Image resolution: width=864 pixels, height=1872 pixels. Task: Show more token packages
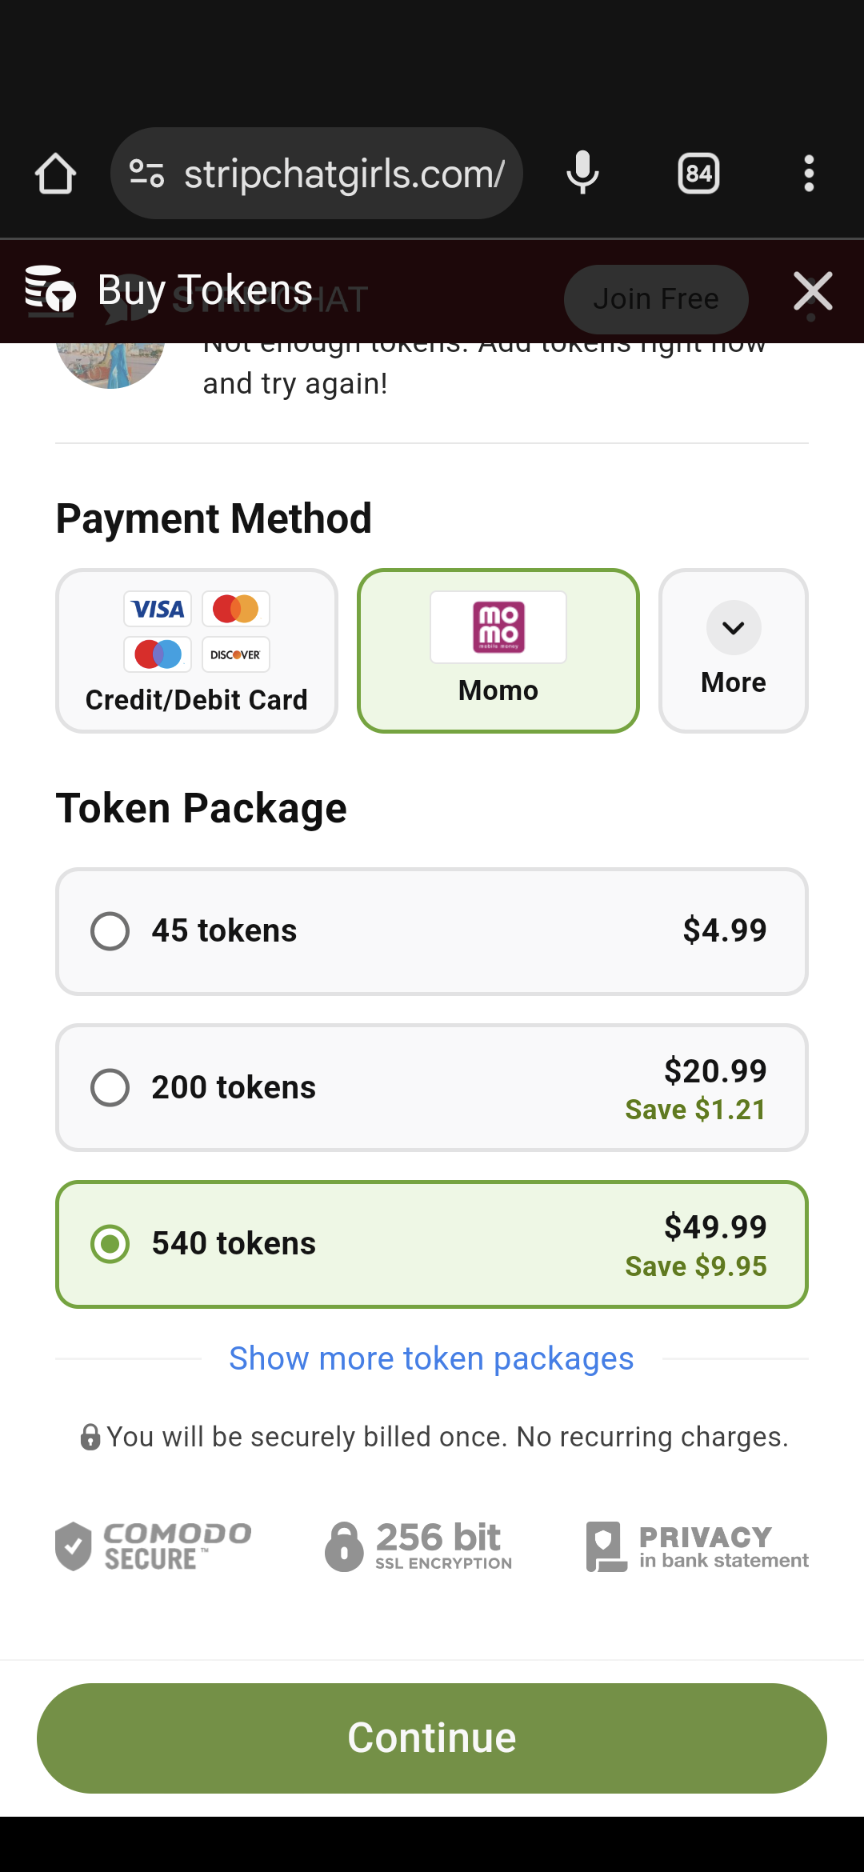(431, 1359)
